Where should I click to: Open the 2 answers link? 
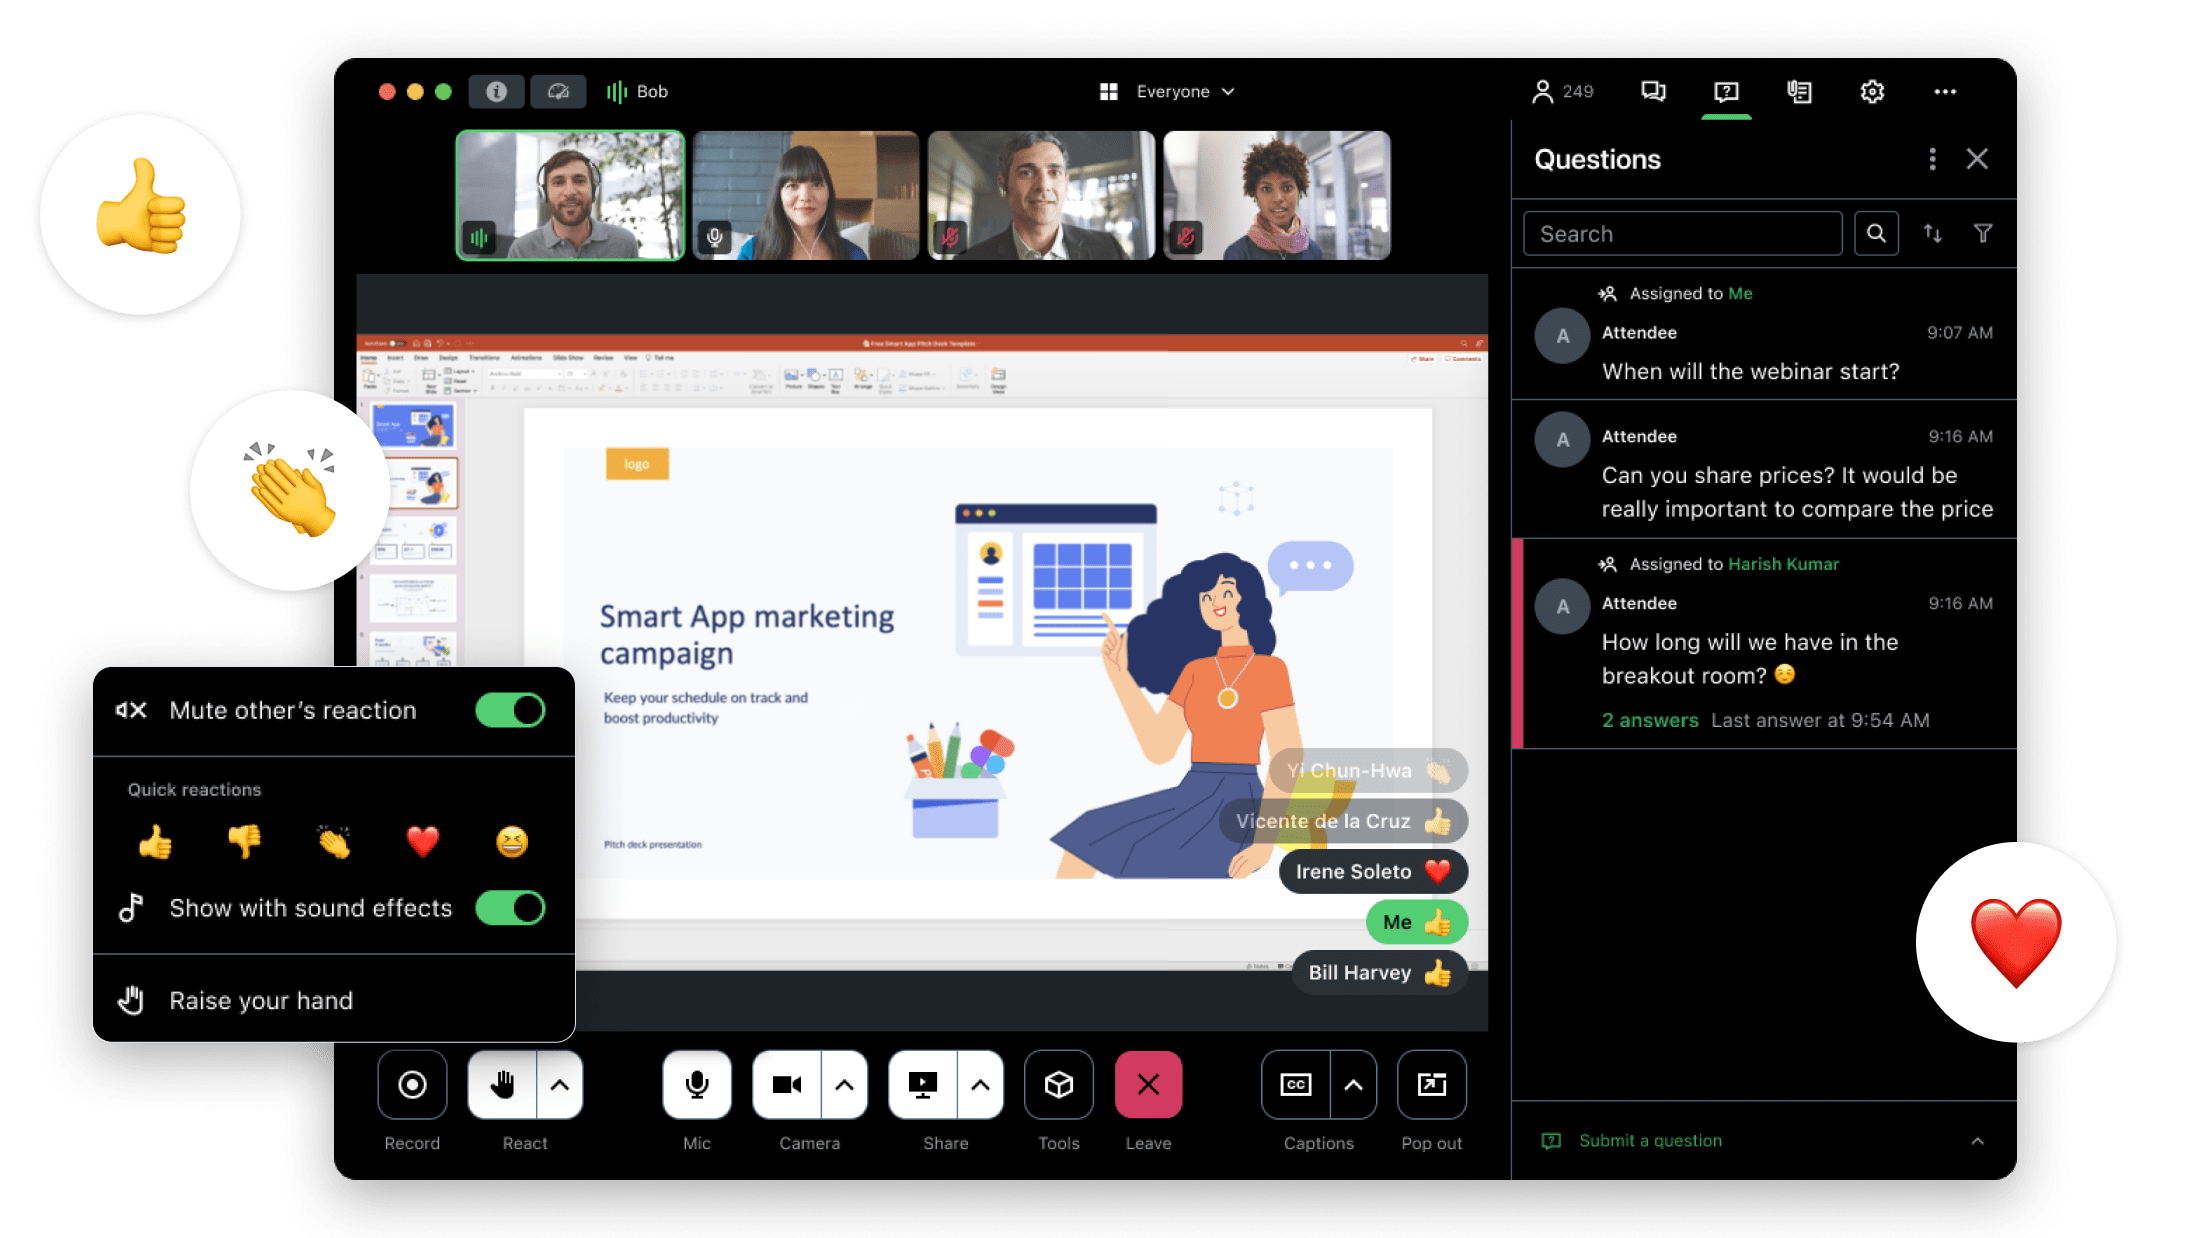[1650, 720]
